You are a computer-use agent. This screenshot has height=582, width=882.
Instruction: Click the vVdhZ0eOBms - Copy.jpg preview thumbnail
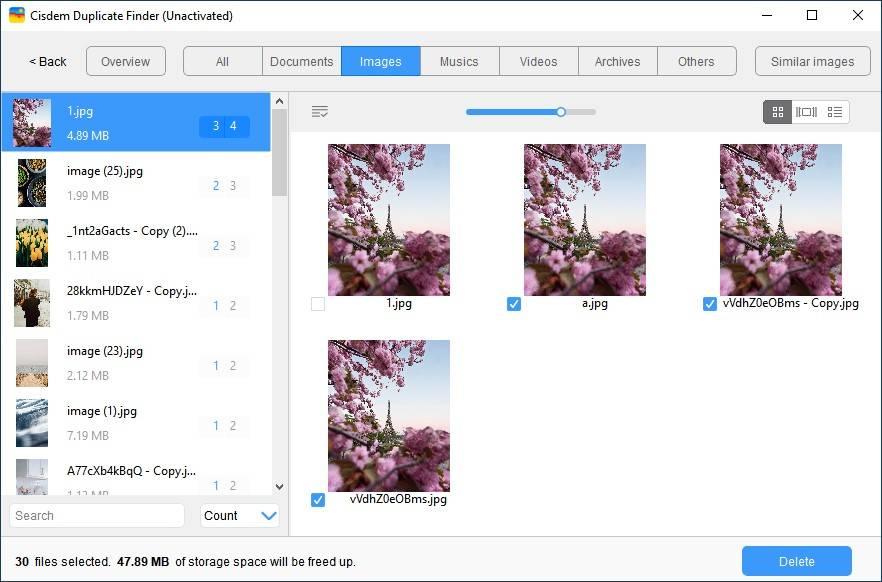click(x=781, y=220)
